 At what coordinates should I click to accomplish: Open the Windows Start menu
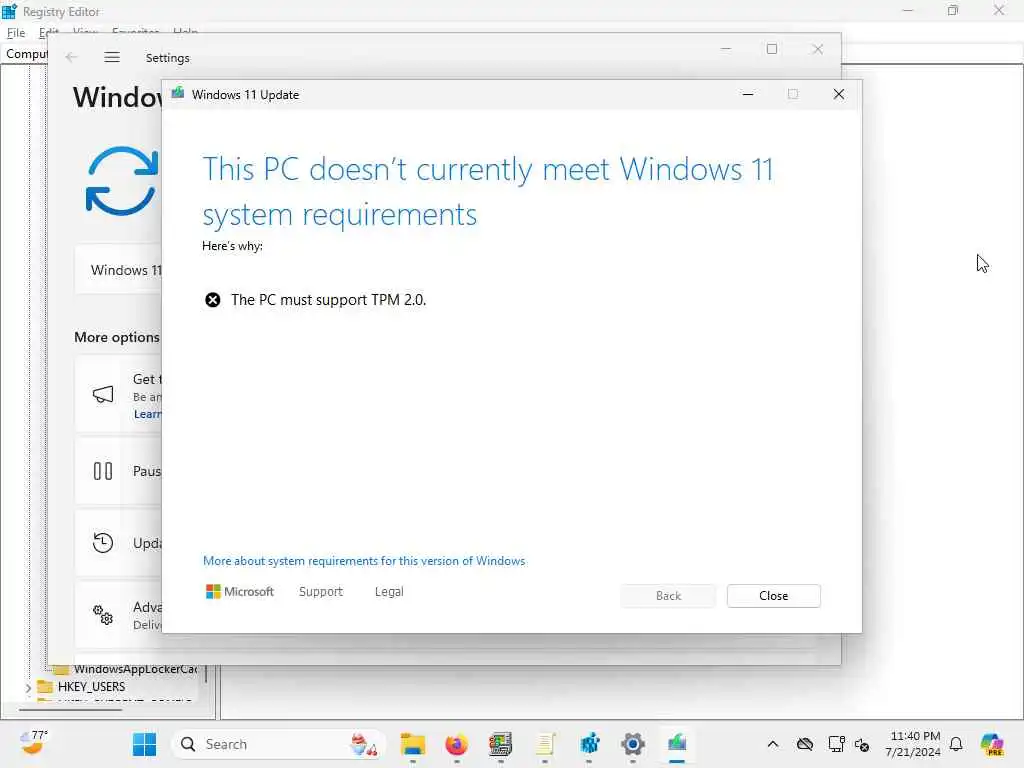click(x=144, y=744)
